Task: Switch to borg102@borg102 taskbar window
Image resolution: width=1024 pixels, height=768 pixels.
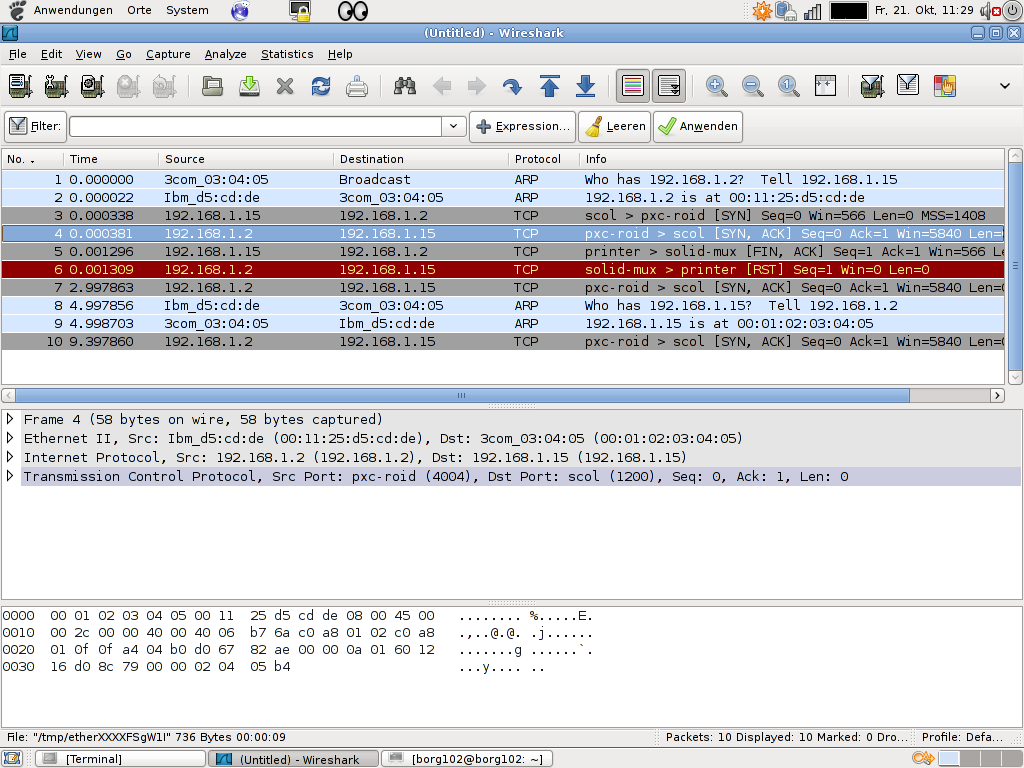Action: pos(467,759)
